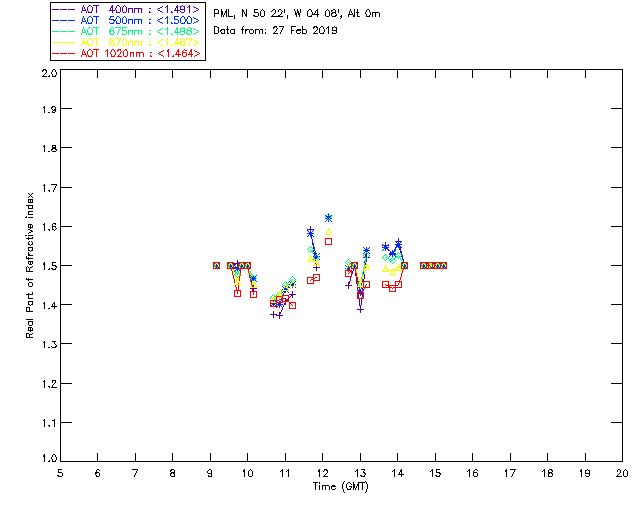This screenshot has height=512, width=640.
Task: Click the 1.0 y-axis tick label
Action: pyautogui.click(x=49, y=459)
